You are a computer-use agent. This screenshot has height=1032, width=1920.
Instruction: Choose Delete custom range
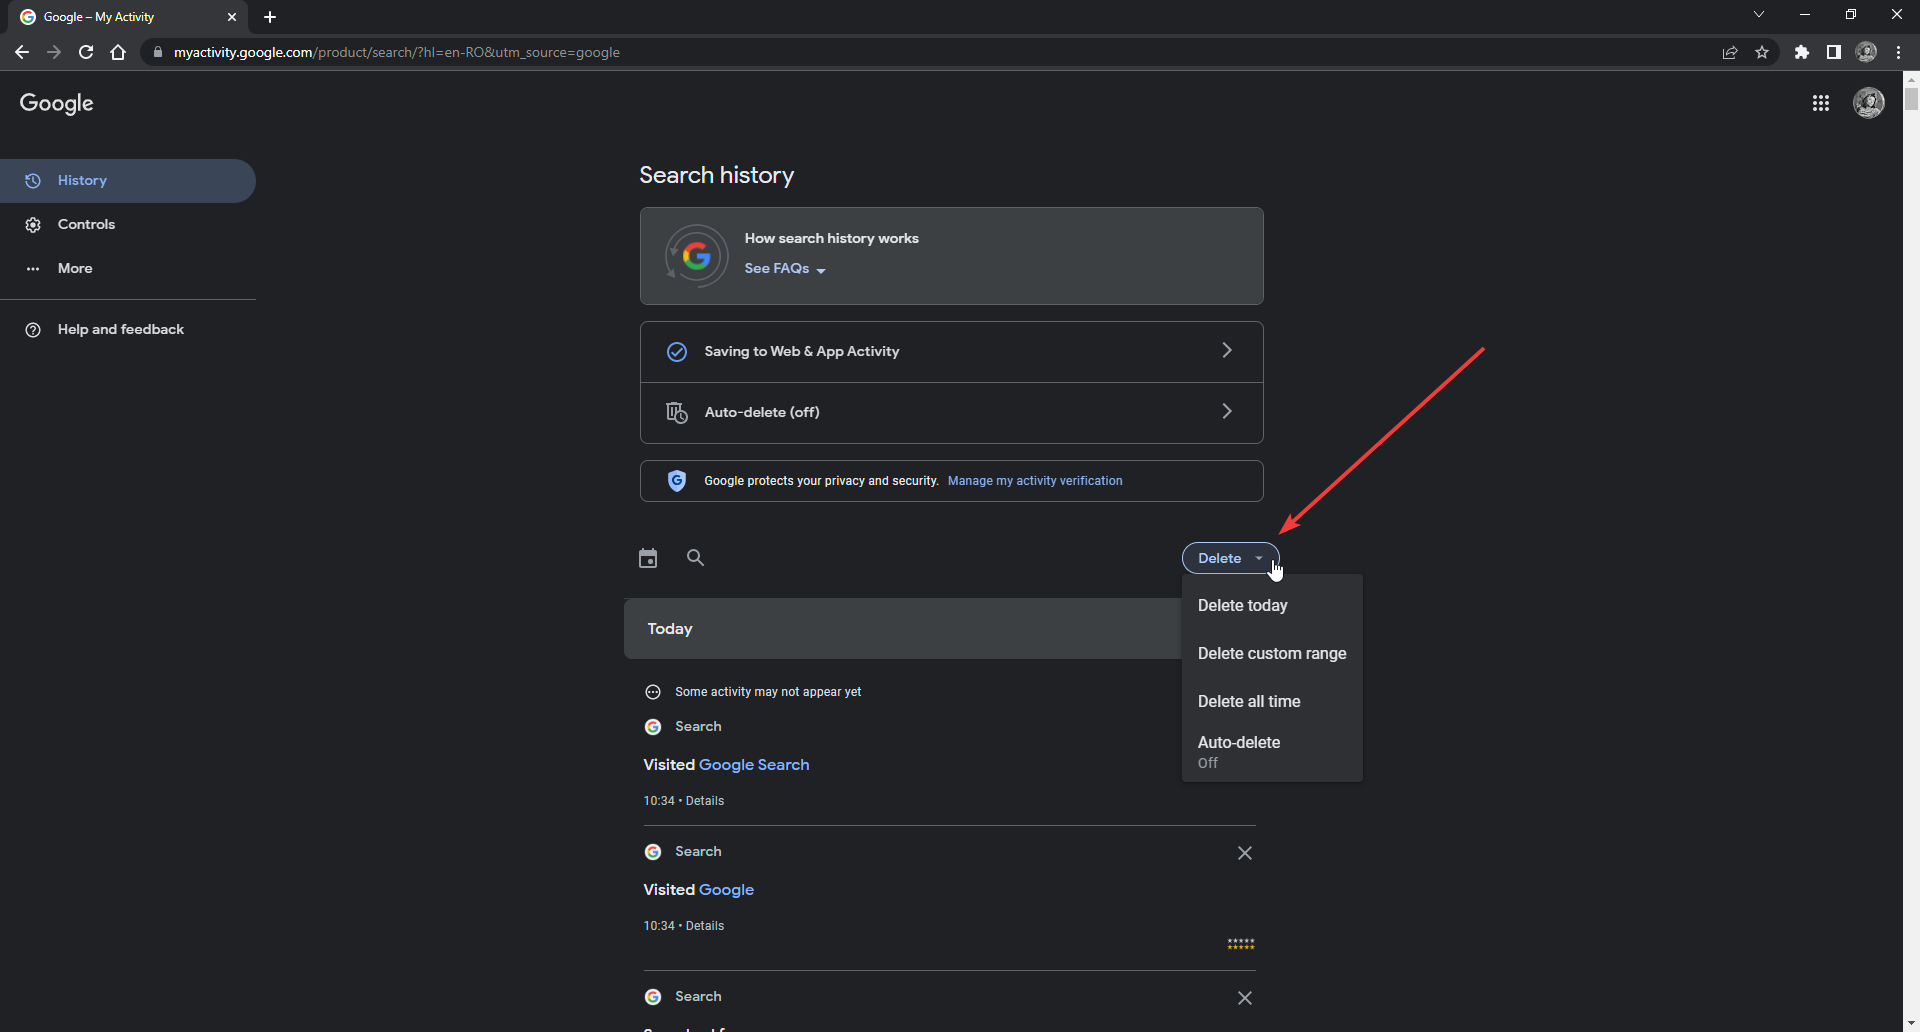[1272, 654]
